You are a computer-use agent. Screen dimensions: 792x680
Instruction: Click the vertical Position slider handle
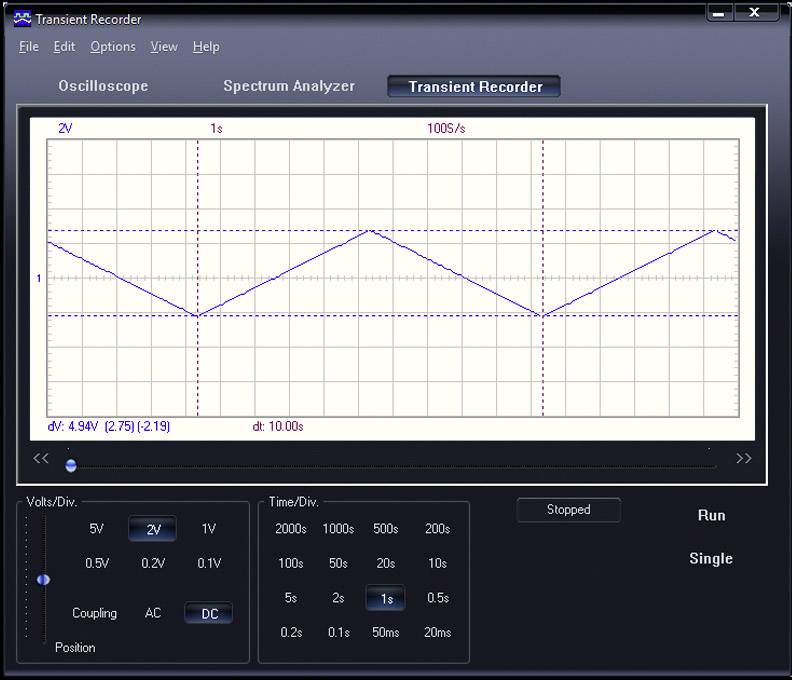point(43,580)
